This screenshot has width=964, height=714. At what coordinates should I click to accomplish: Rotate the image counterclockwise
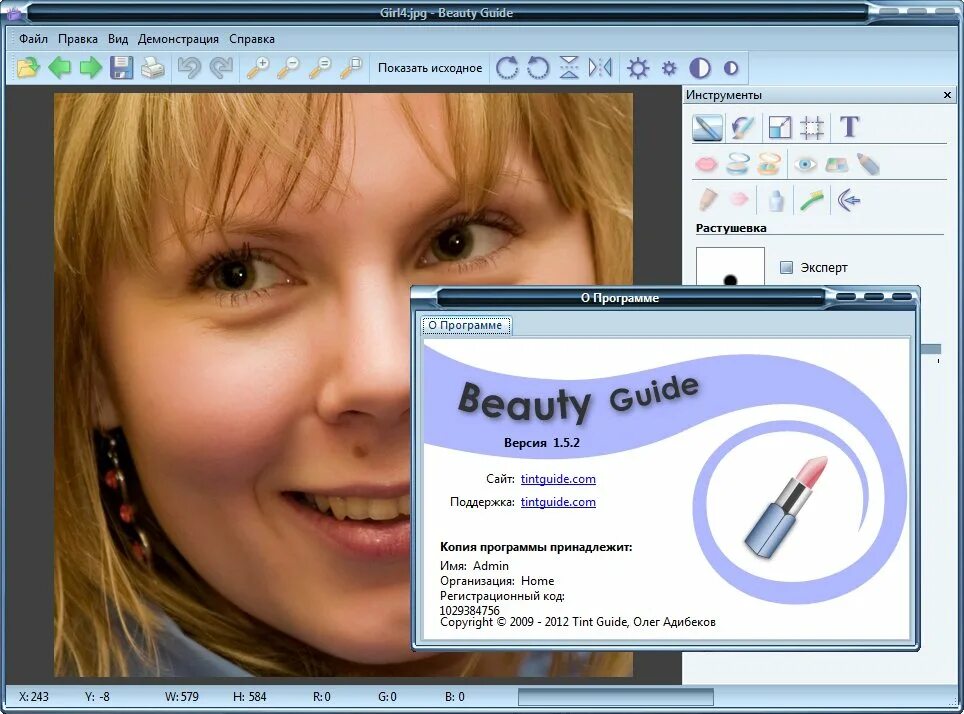pos(538,68)
